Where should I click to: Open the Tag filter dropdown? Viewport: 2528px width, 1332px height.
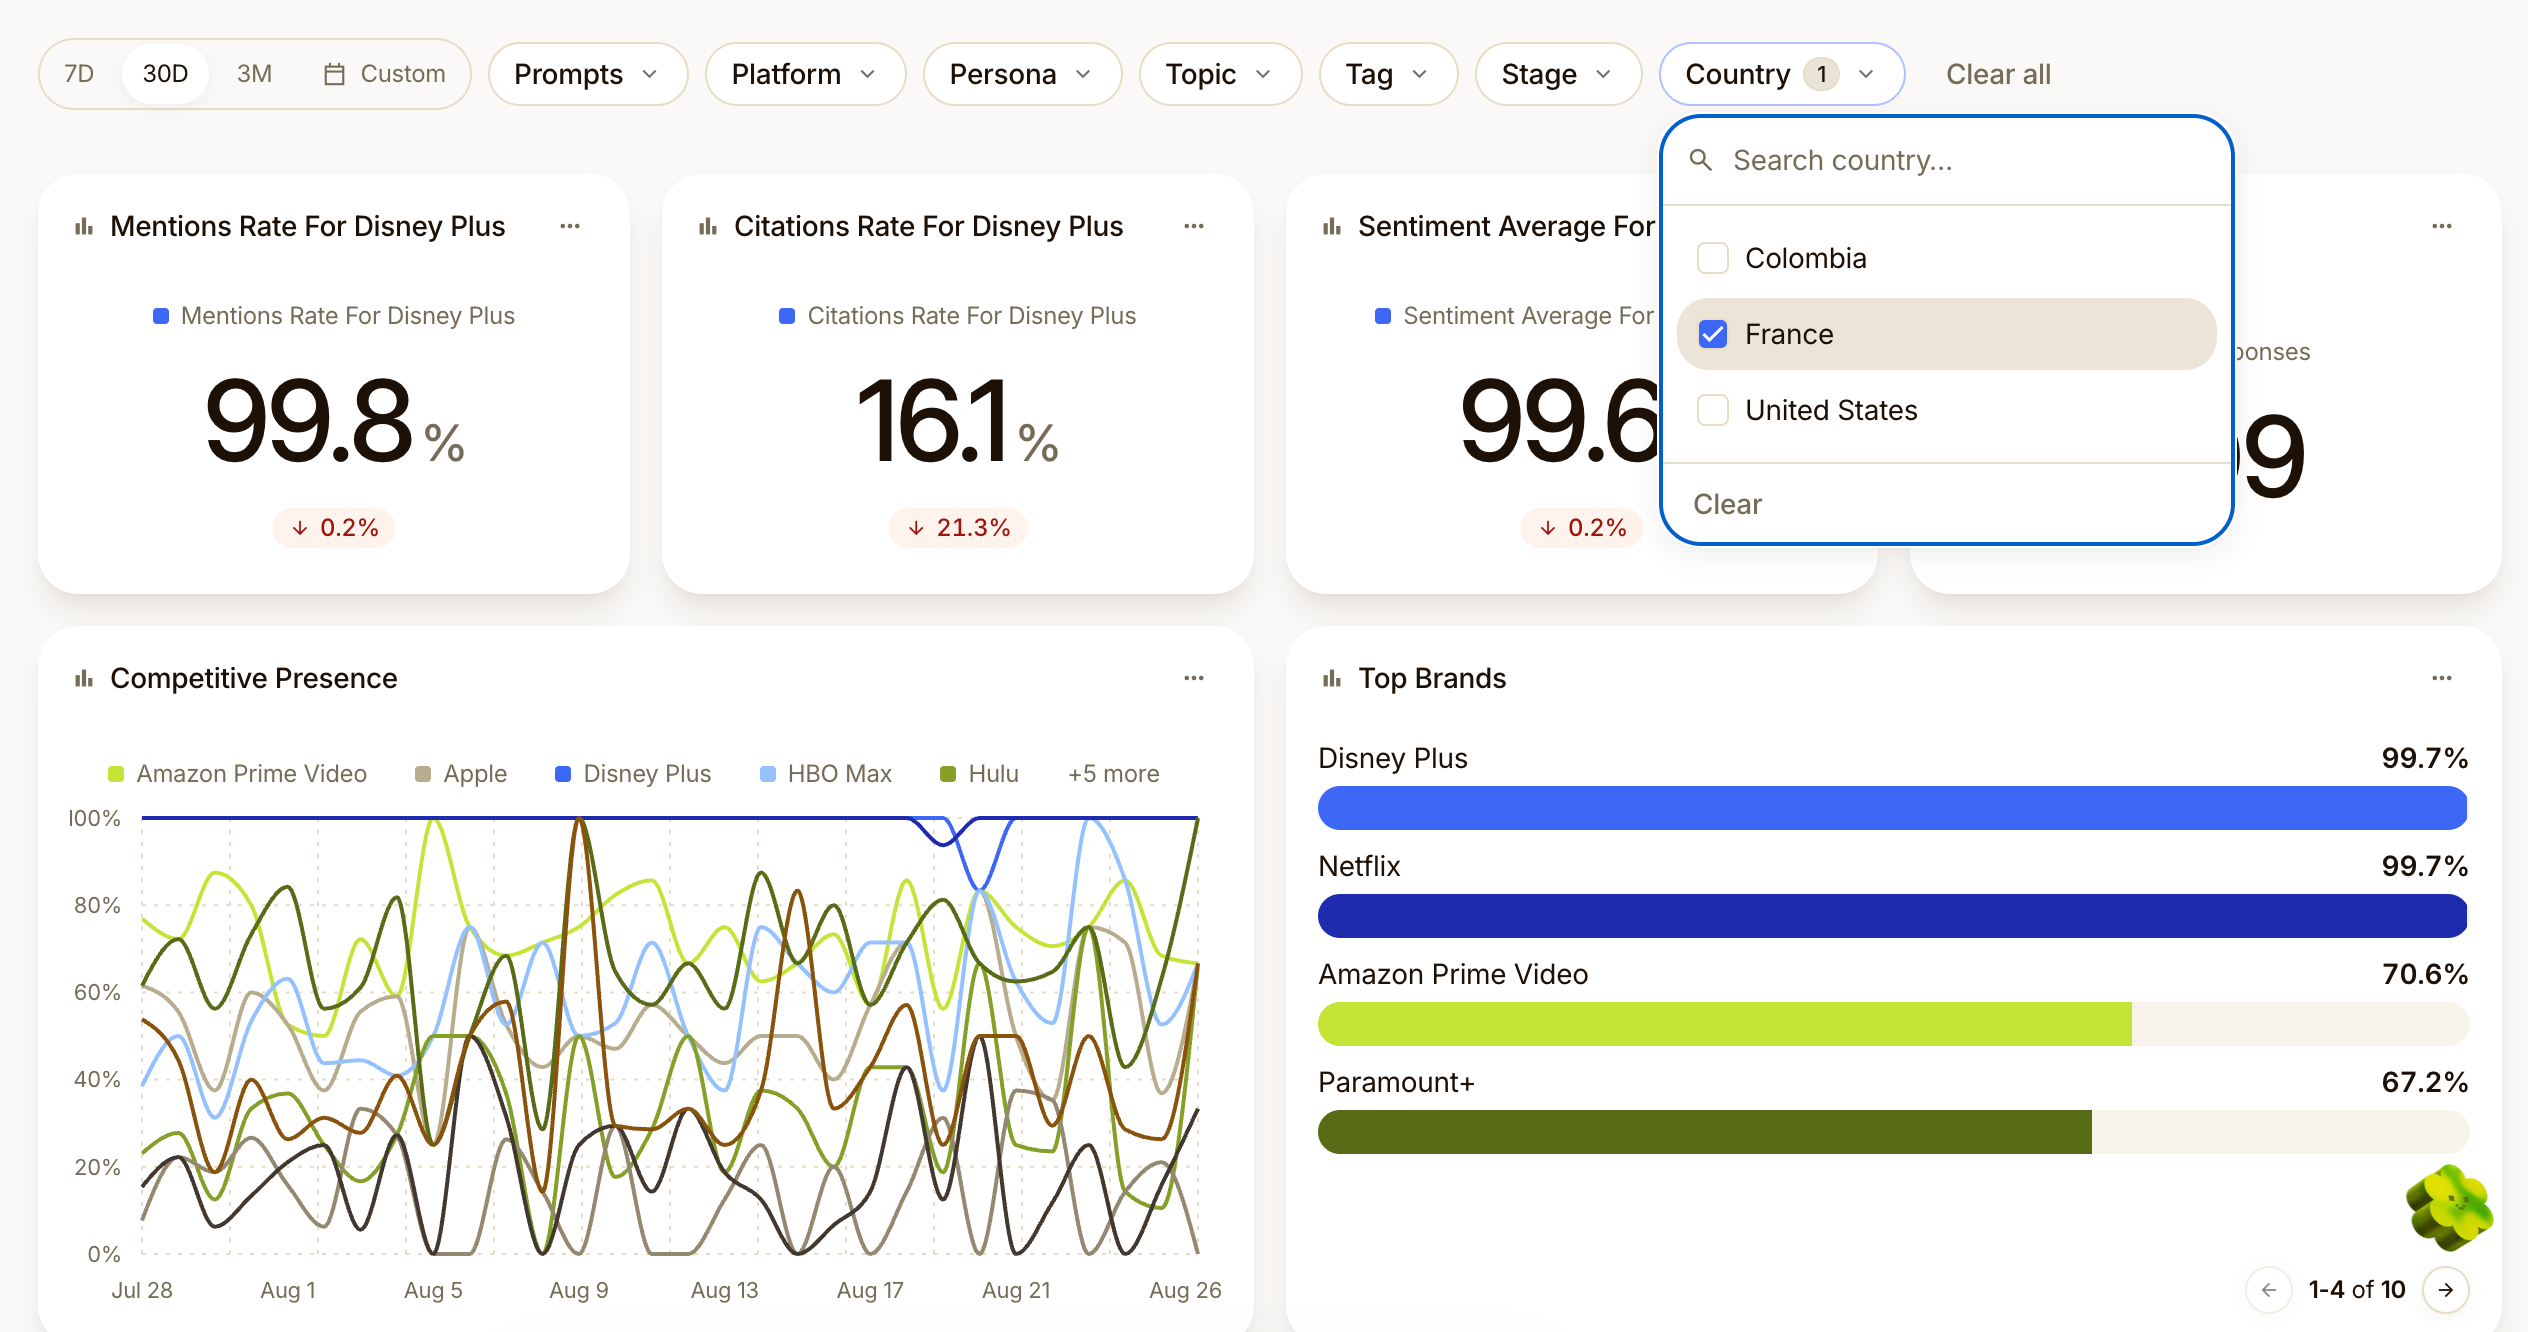1388,74
